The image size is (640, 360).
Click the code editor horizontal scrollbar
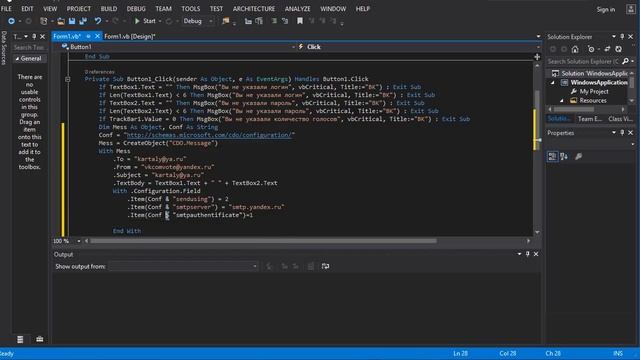(263, 241)
